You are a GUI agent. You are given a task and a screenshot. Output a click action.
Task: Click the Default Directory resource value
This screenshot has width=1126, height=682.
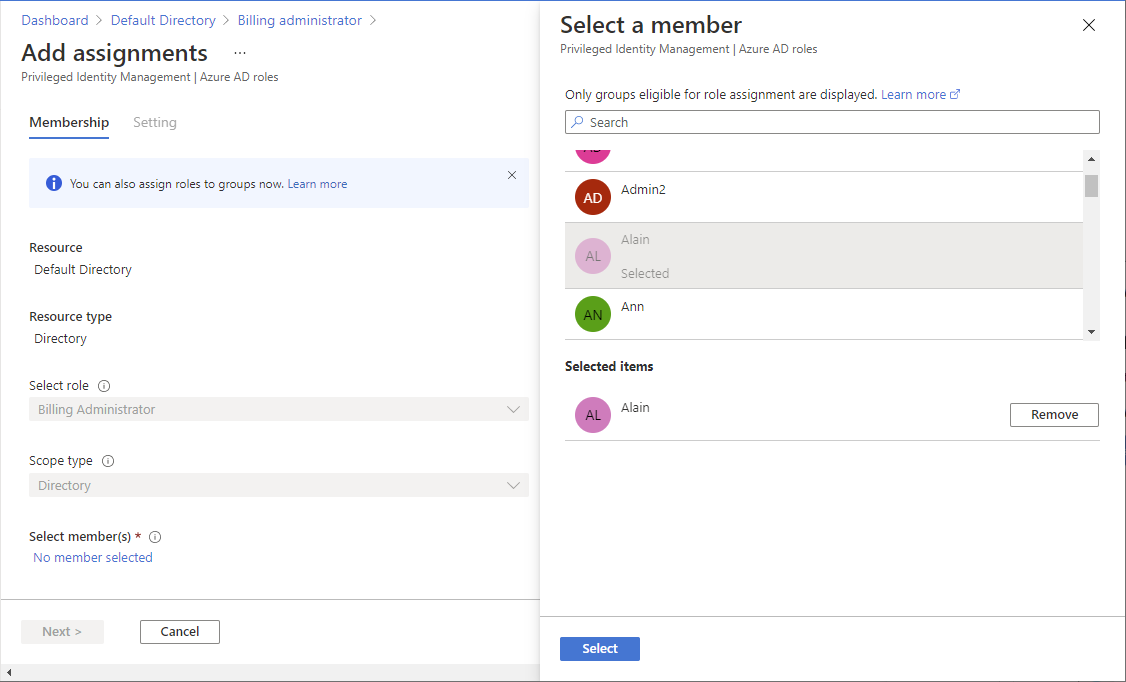click(x=83, y=270)
